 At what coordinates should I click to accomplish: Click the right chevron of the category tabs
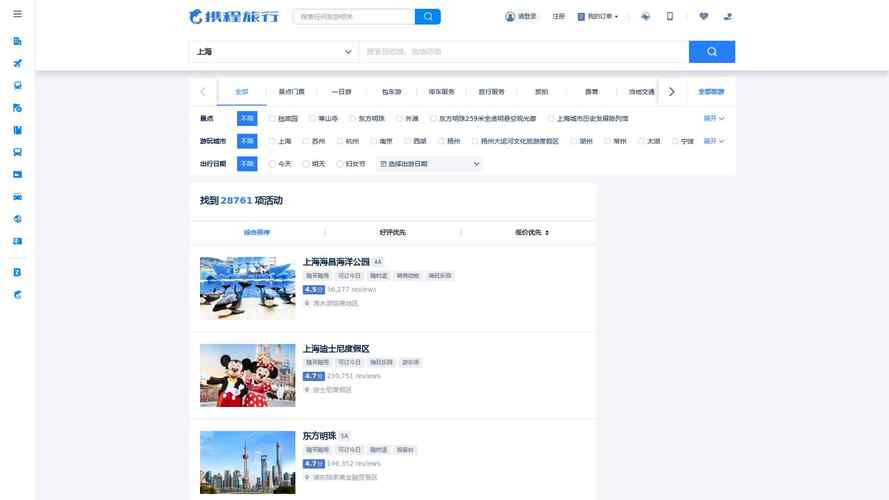[672, 91]
